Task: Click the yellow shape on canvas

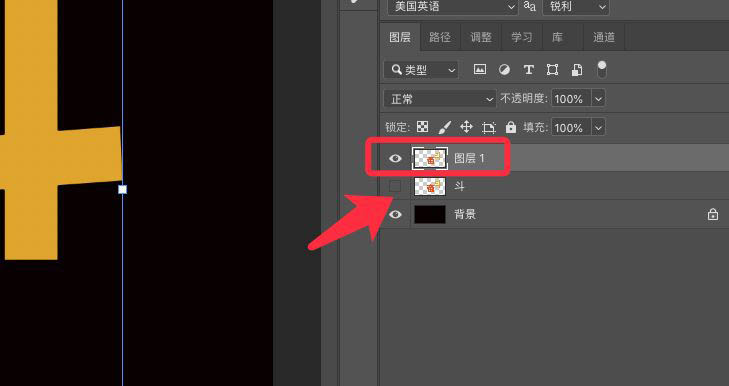Action: pos(31,158)
